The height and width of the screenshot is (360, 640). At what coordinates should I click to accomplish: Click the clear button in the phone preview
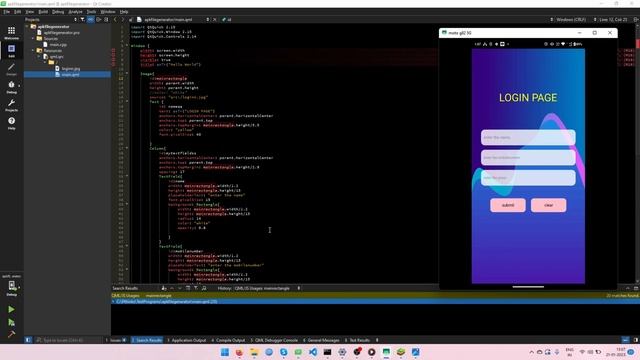click(548, 205)
